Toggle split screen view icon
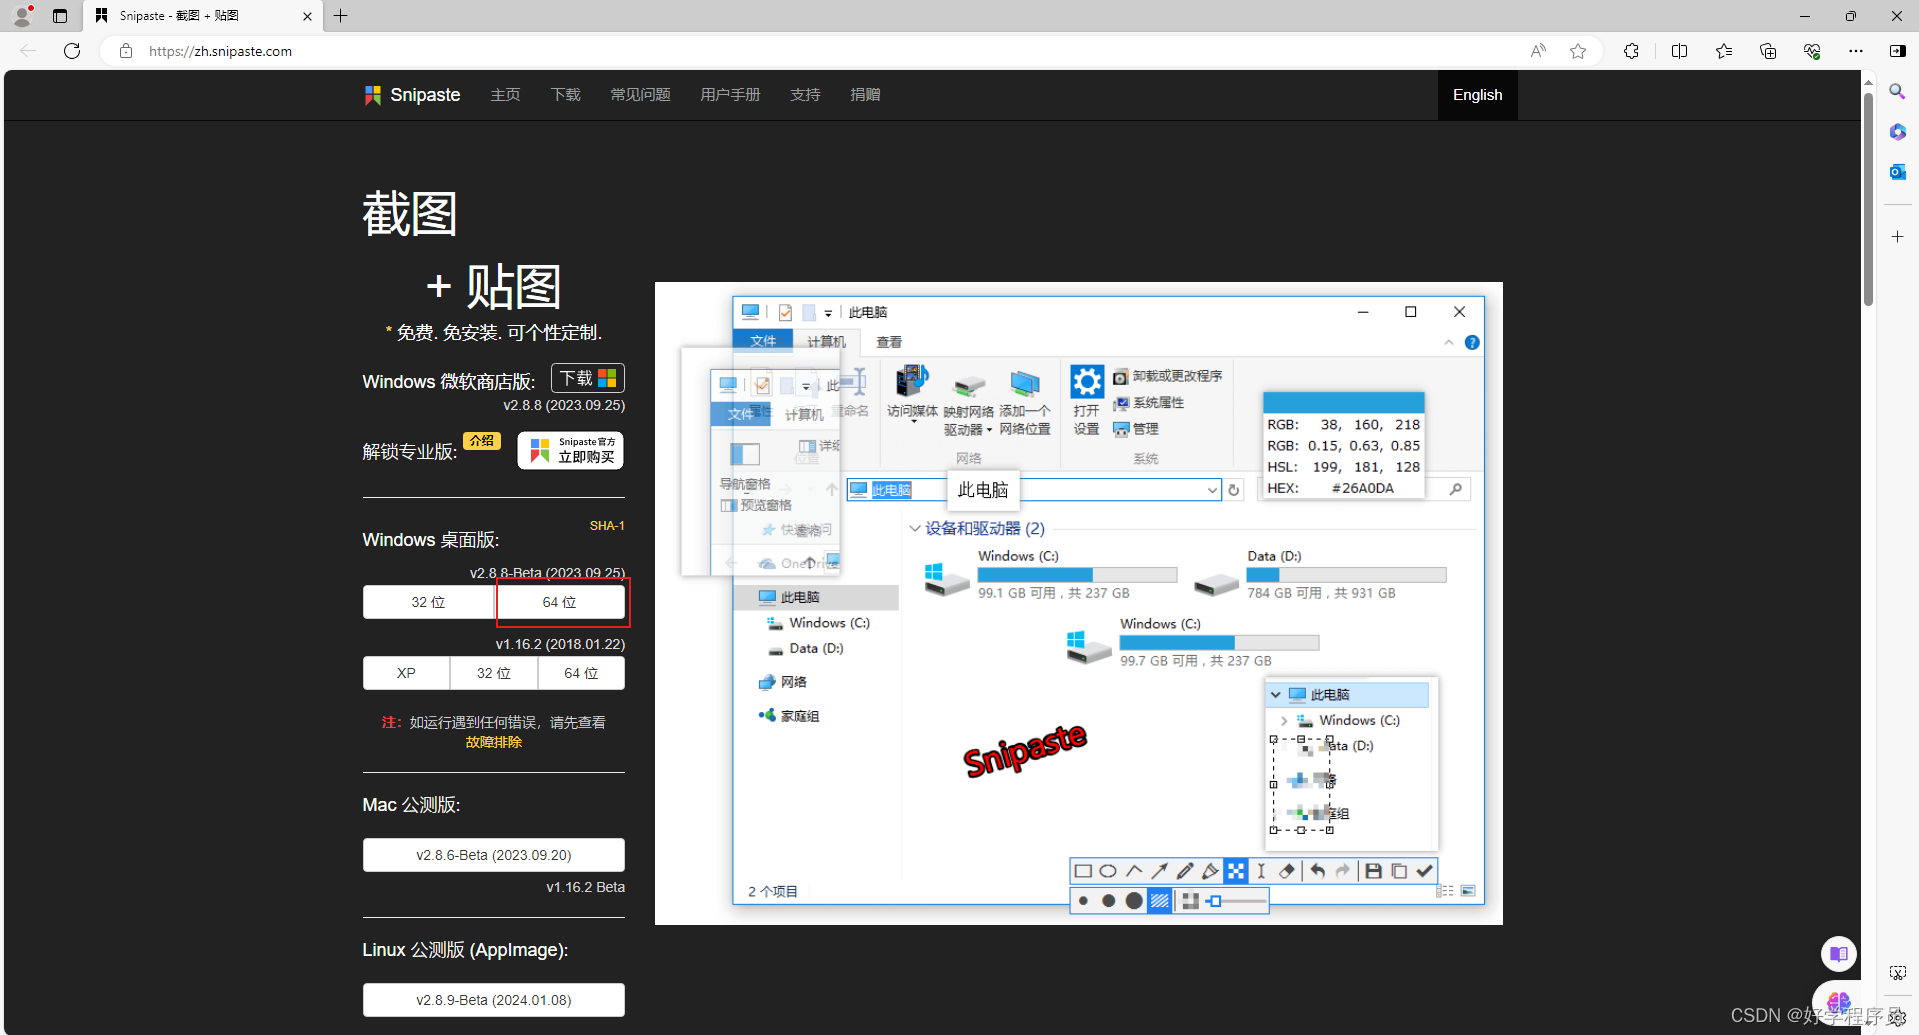Viewport: 1919px width, 1035px height. point(1679,51)
